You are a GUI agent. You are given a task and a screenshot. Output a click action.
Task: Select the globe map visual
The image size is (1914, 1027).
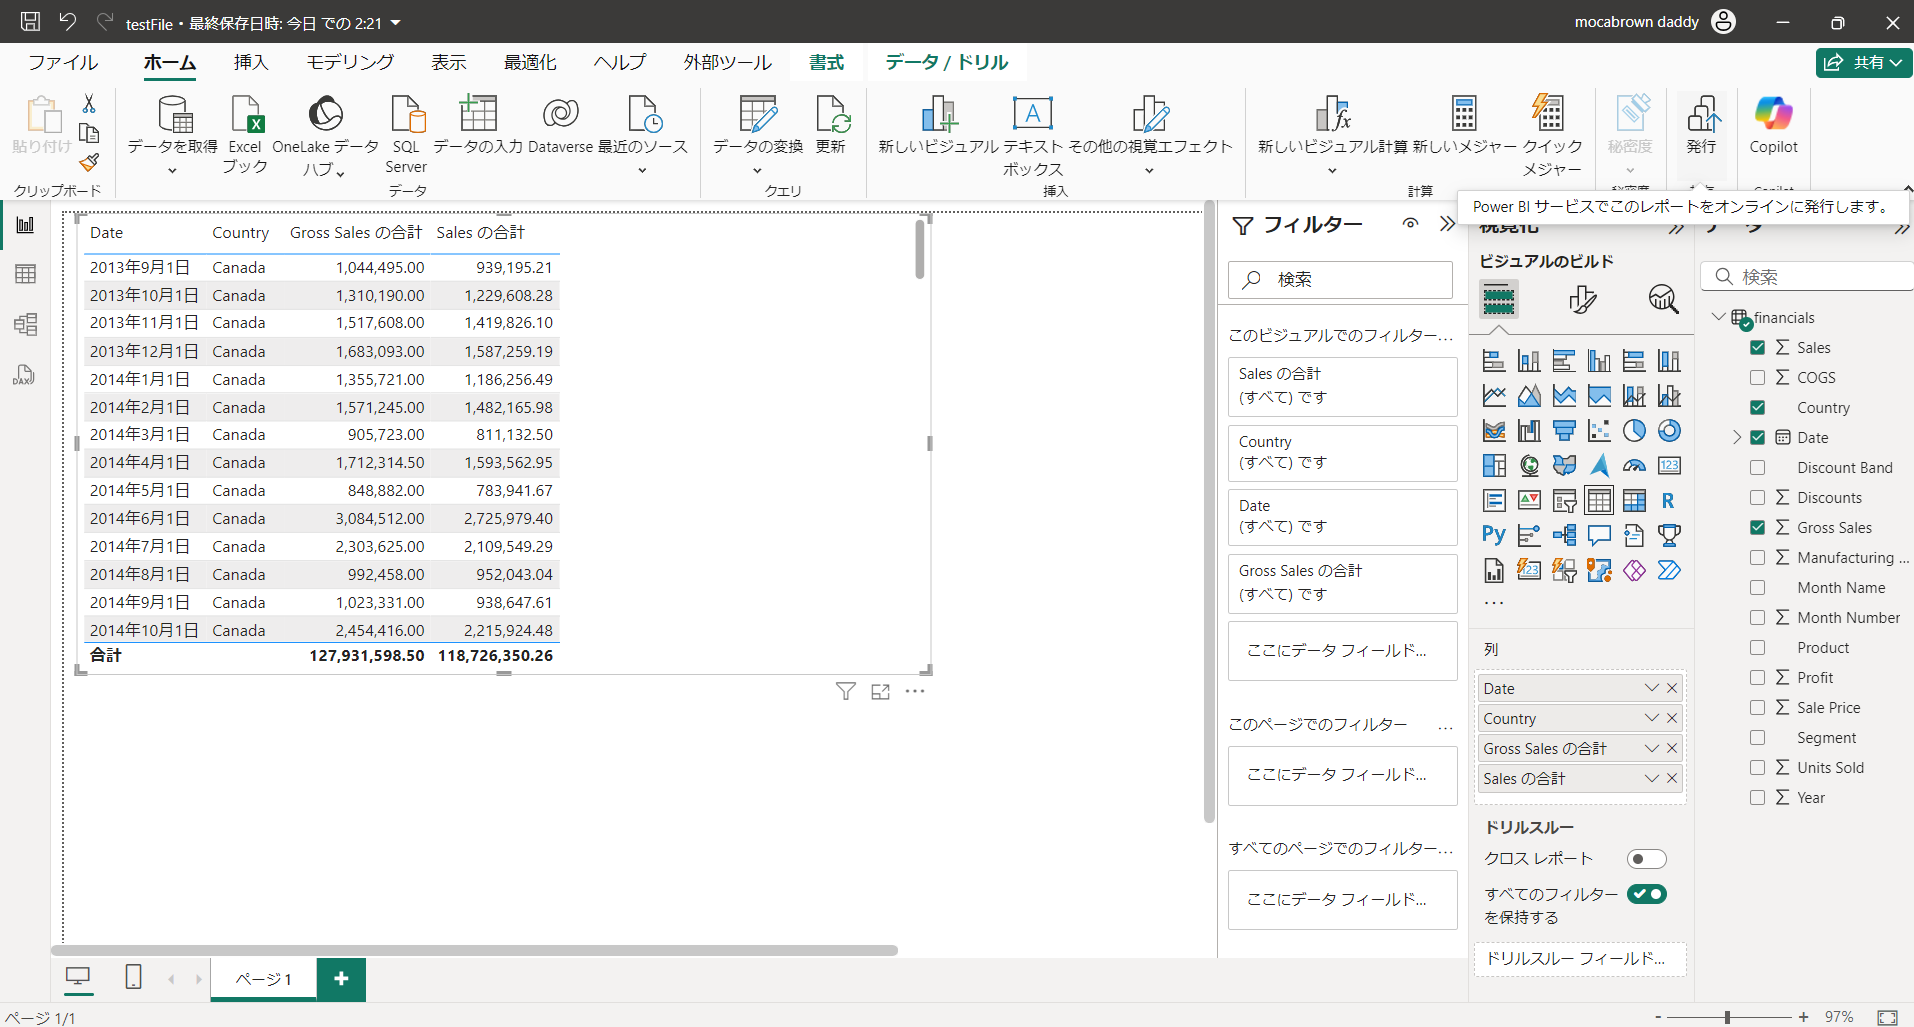1529,465
